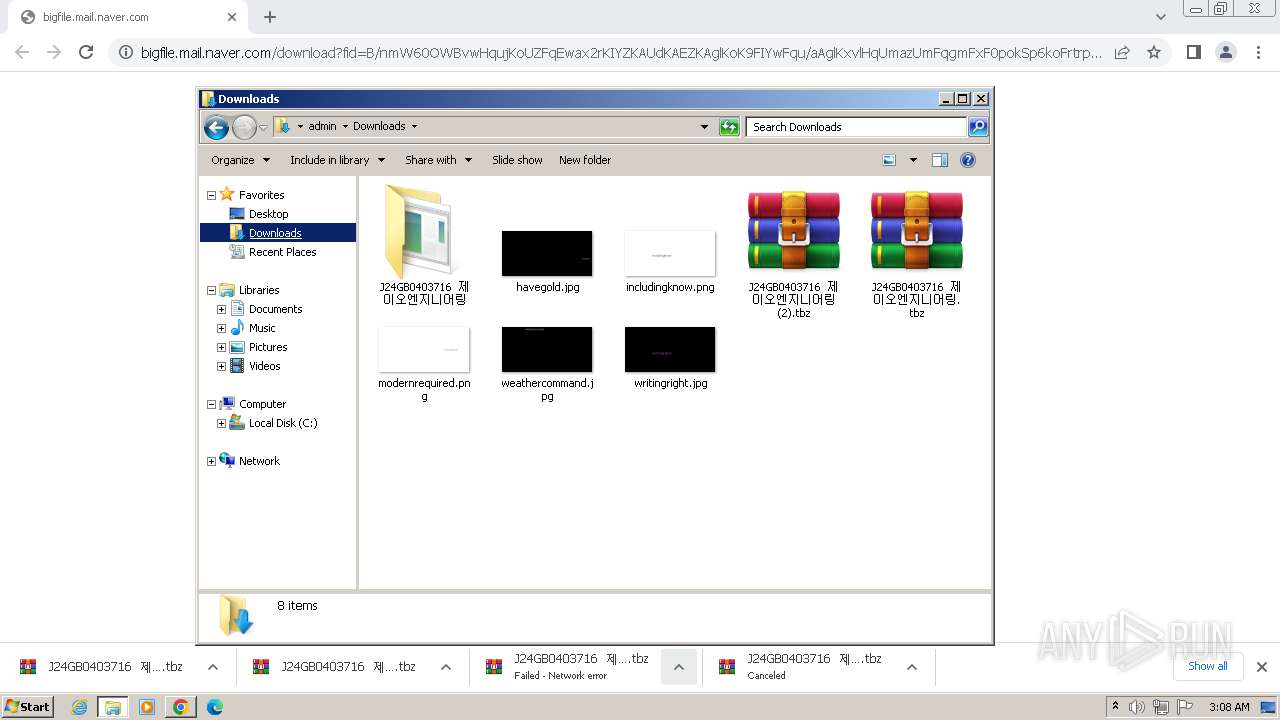The image size is (1280, 720).
Task: Click Chrome browser Back arrow
Action: pos(22,52)
